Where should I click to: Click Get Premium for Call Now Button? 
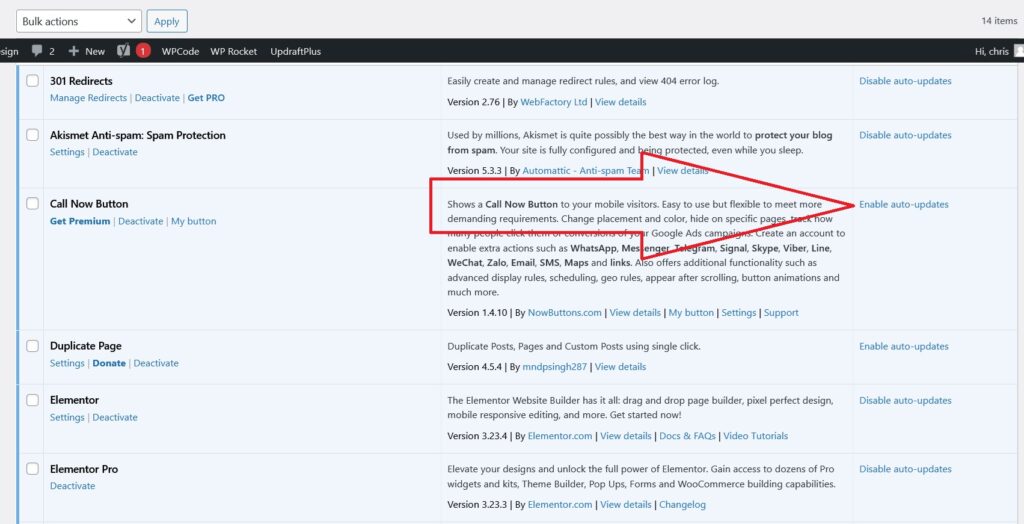pyautogui.click(x=80, y=221)
